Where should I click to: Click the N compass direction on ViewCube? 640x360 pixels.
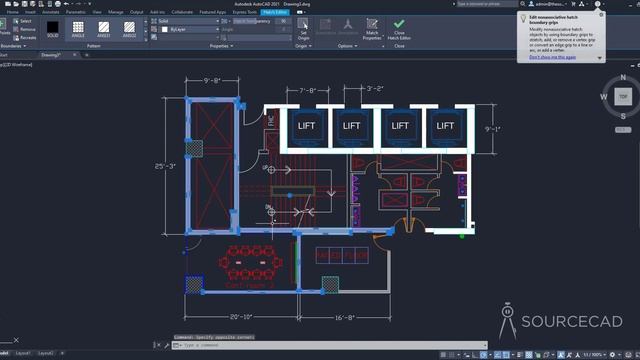[623, 77]
